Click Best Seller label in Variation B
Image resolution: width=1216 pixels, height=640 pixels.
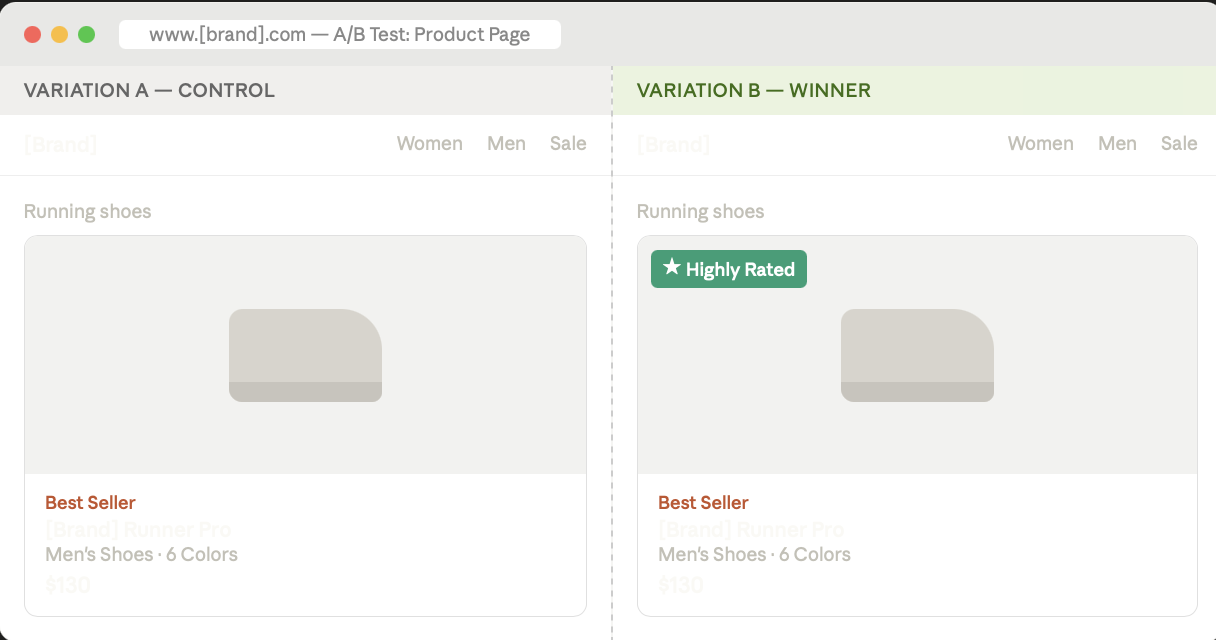(x=703, y=503)
